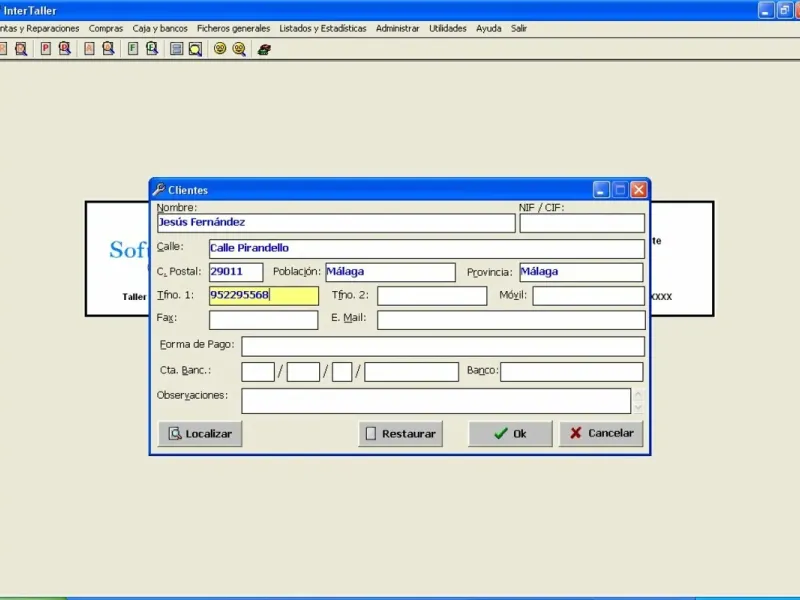Click the Observaciones scrollbar down arrow

(x=638, y=408)
